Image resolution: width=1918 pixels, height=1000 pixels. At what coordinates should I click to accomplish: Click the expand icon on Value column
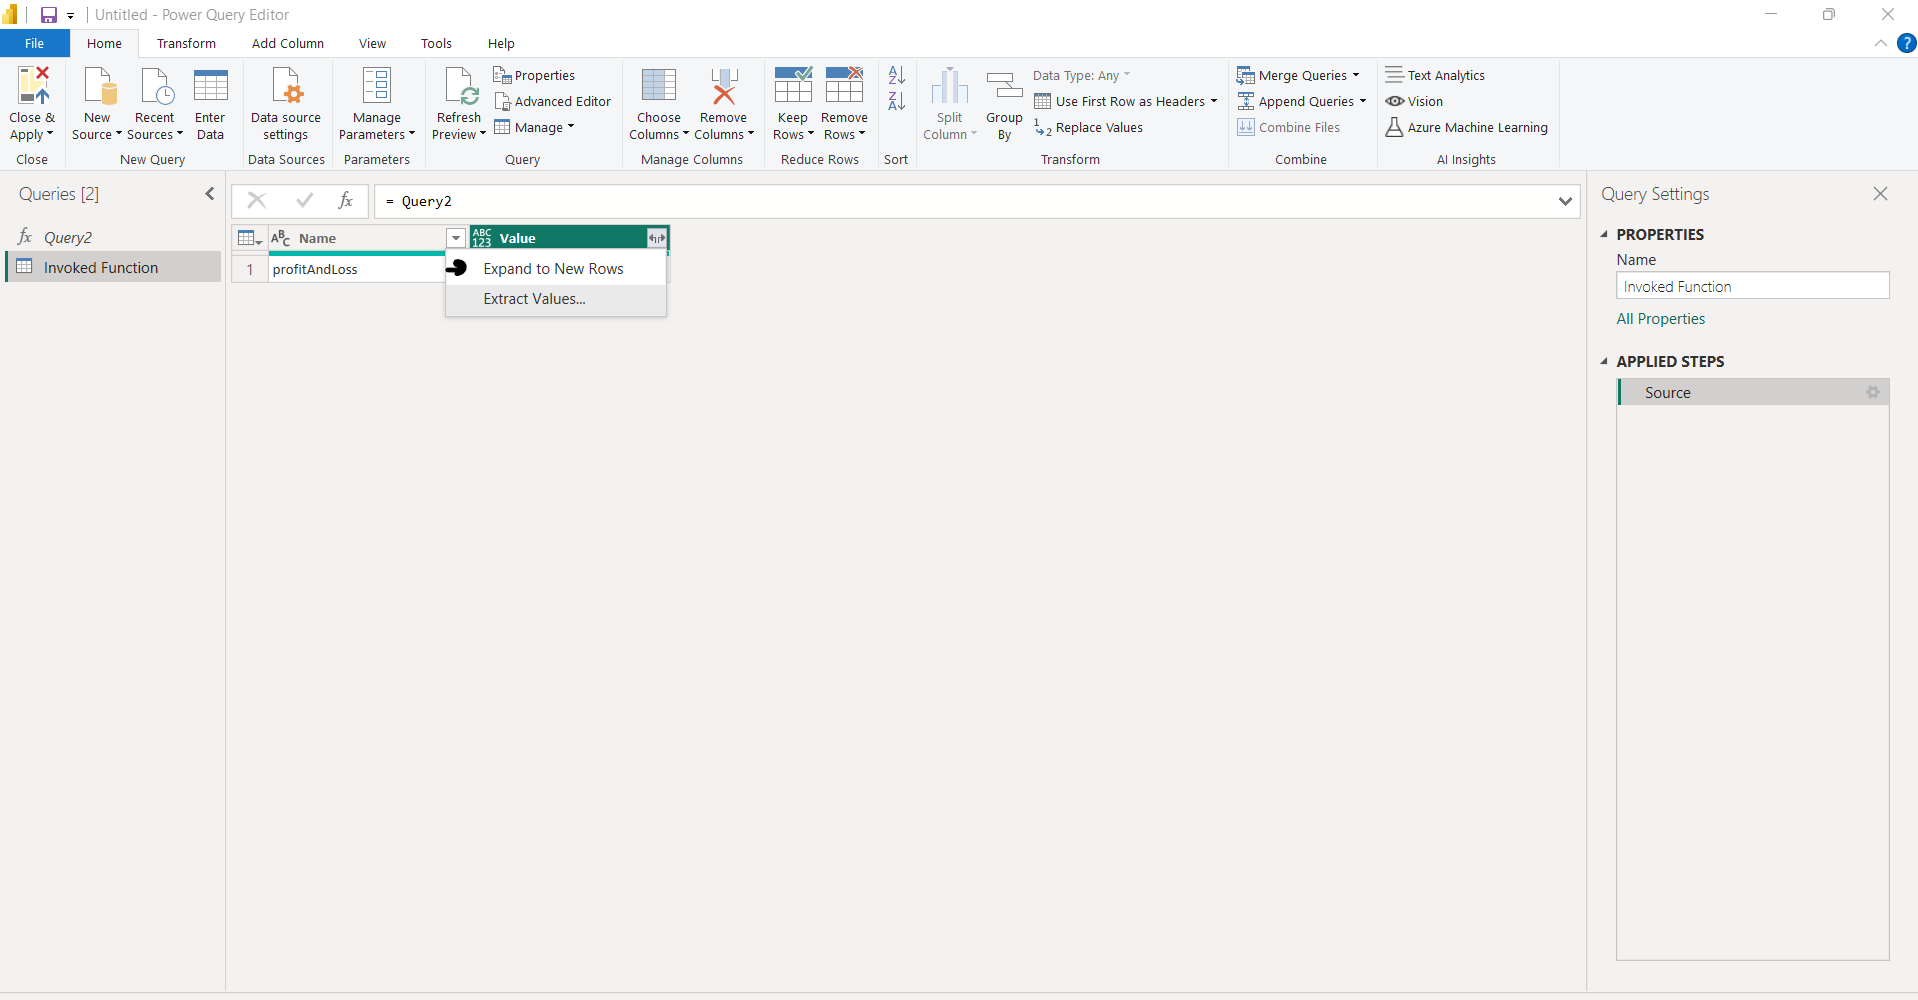[656, 238]
